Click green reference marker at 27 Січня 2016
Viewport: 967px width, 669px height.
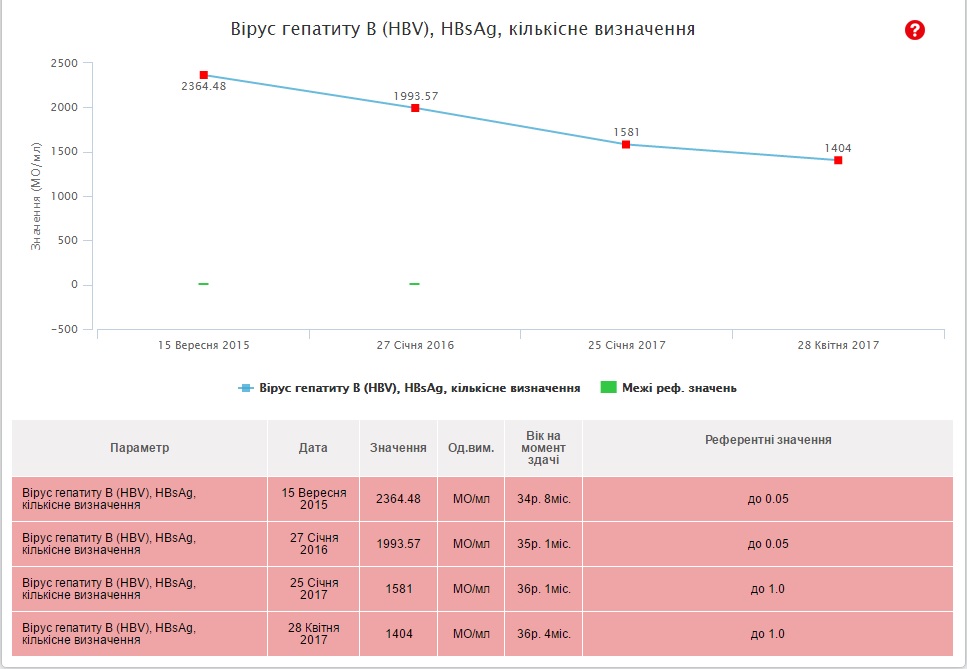pyautogui.click(x=415, y=284)
